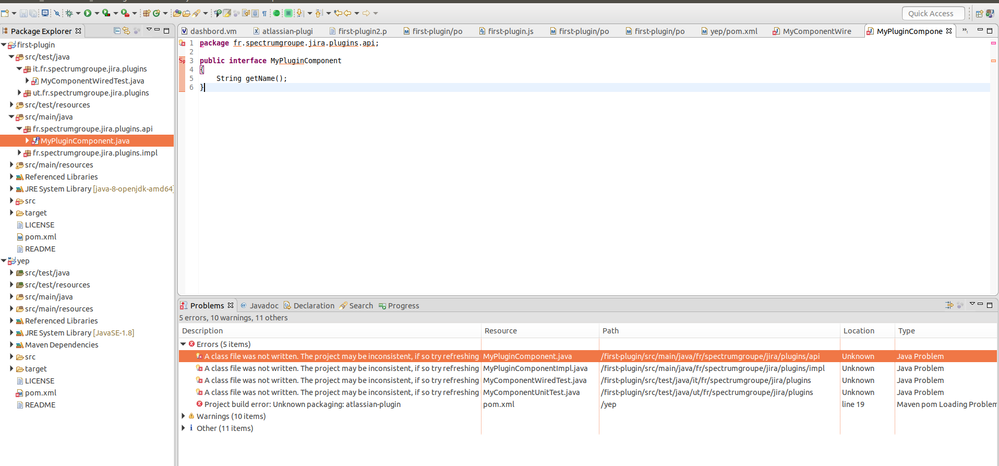Select JRE System Library [JavaSE-1.8] in yep
Viewport: 999px width, 466px height.
click(79, 333)
